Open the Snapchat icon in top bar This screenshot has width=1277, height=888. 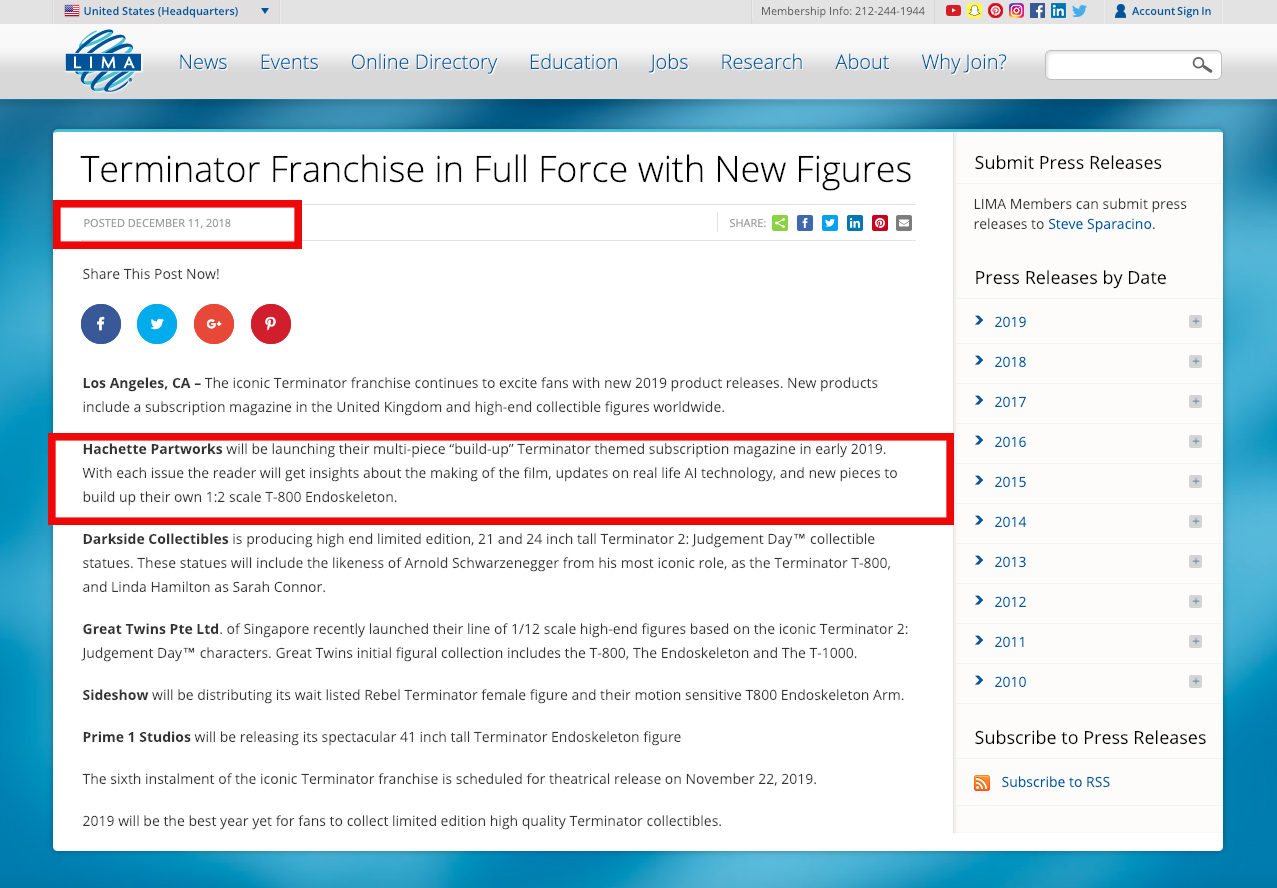(x=974, y=11)
